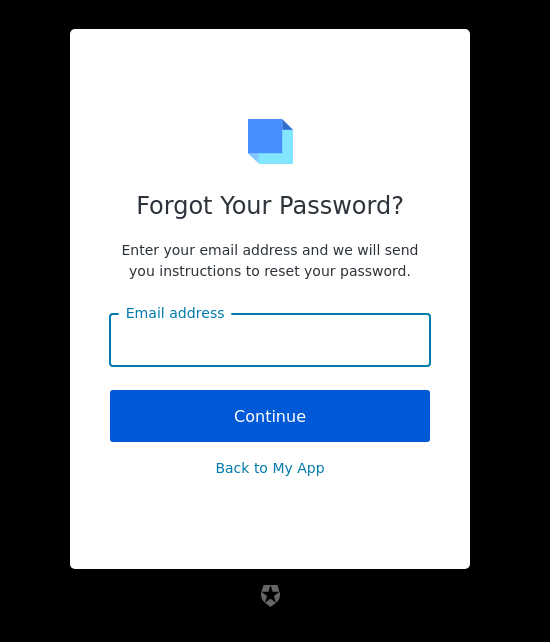This screenshot has height=642, width=550.
Task: Click 'Password?' word in the heading
Action: click(342, 206)
